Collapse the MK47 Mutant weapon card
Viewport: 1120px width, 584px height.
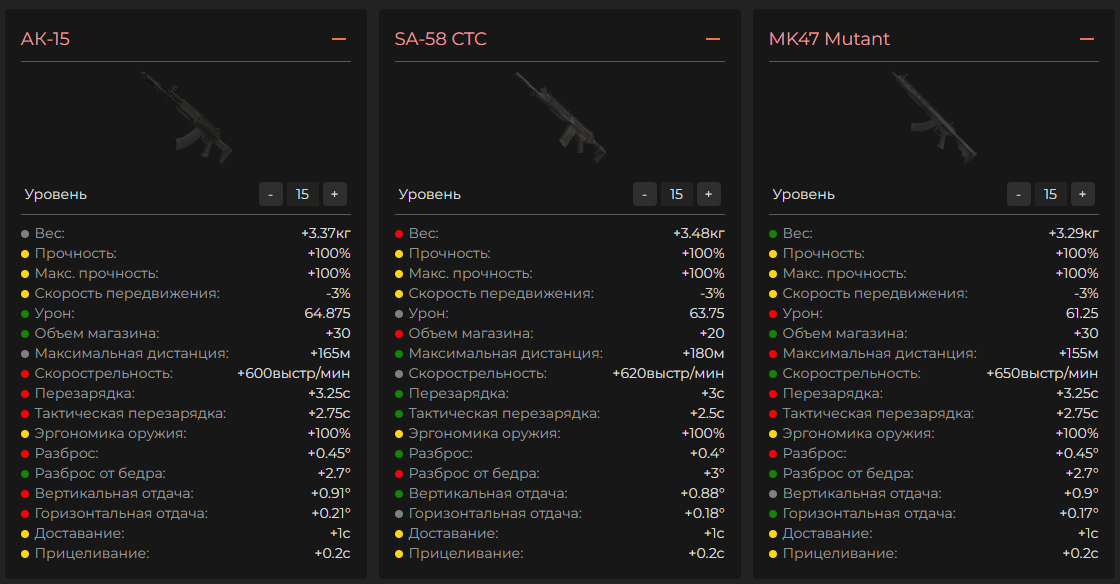pyautogui.click(x=1086, y=39)
